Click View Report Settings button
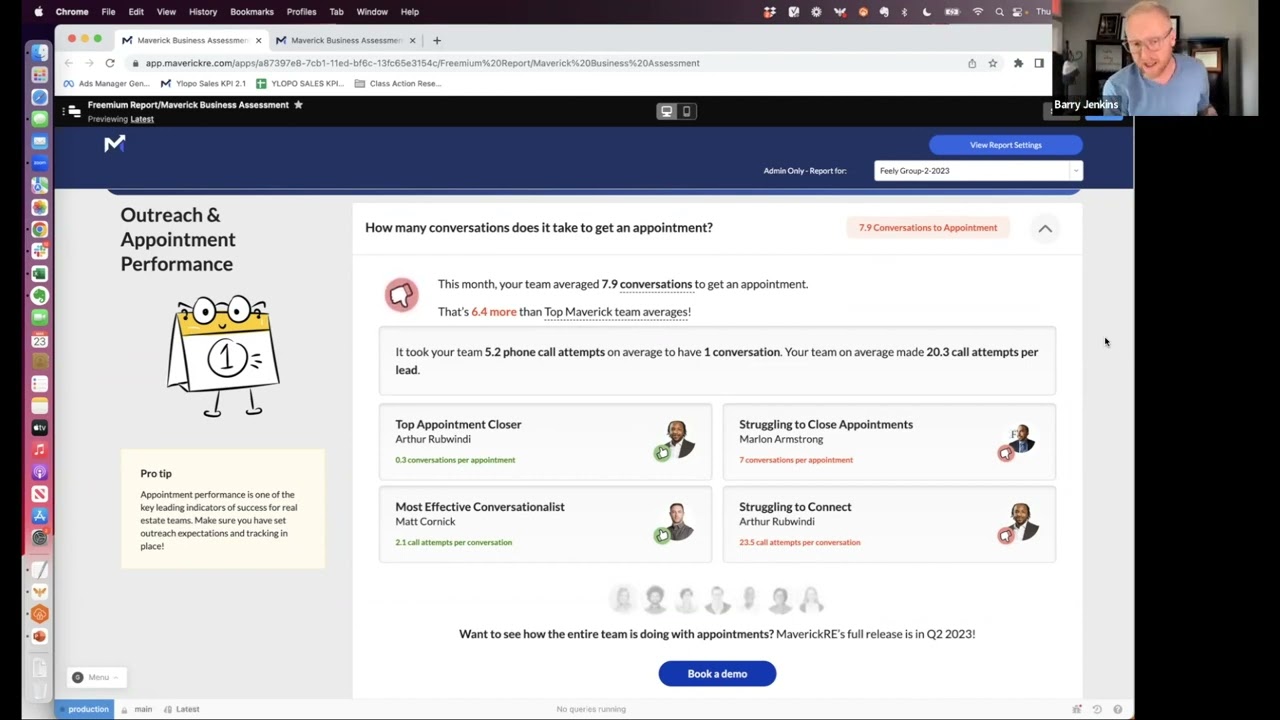This screenshot has width=1280, height=720. click(x=1005, y=145)
